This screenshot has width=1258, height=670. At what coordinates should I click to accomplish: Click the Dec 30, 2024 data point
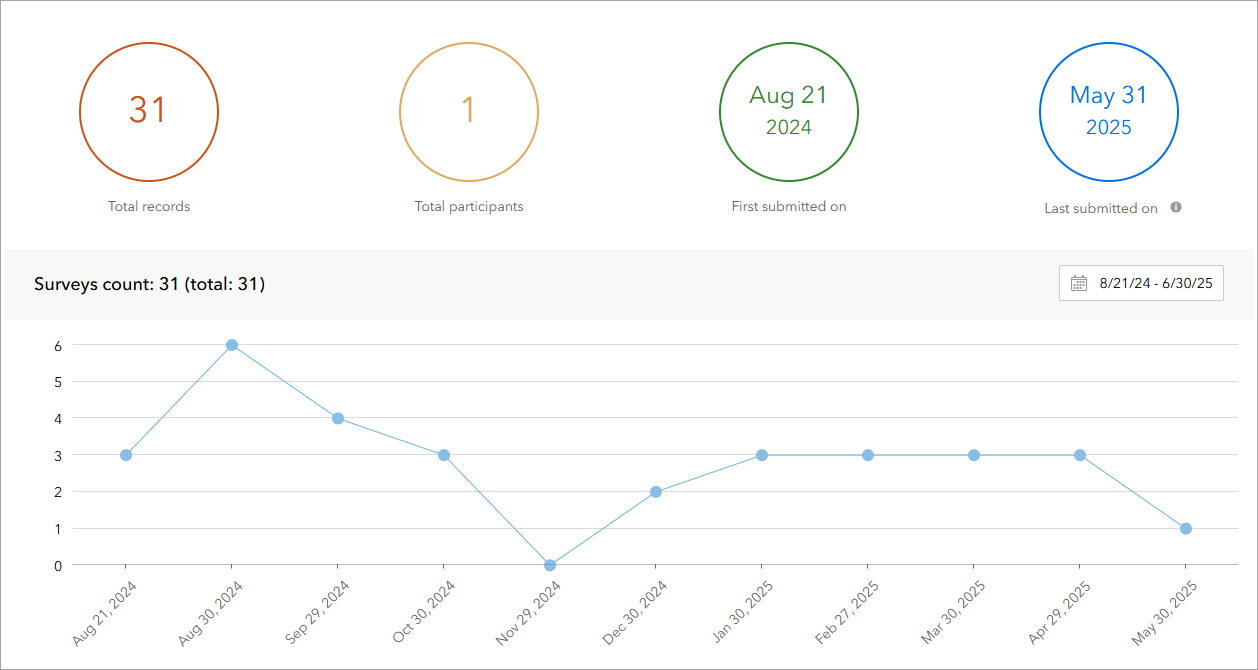[656, 492]
